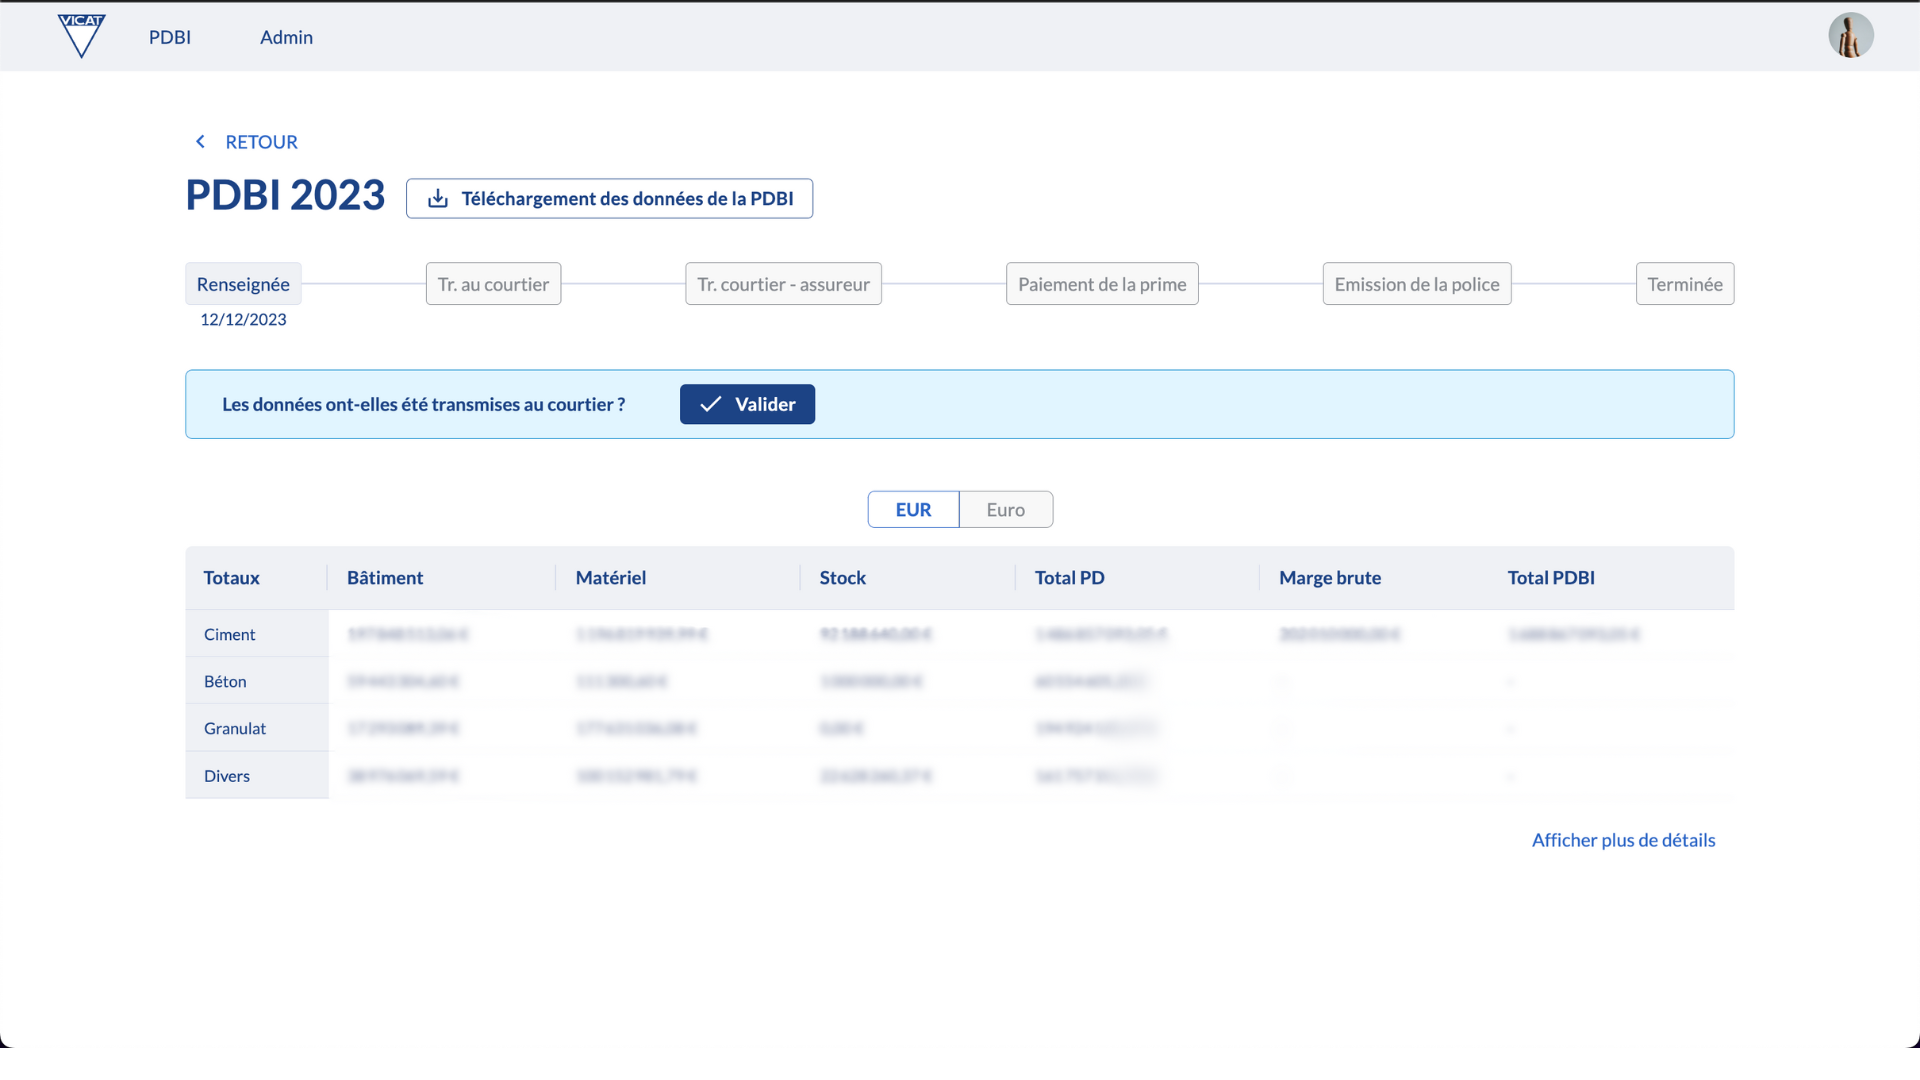The width and height of the screenshot is (1920, 1080).
Task: Switch to the Euro currency option
Action: pyautogui.click(x=1005, y=510)
